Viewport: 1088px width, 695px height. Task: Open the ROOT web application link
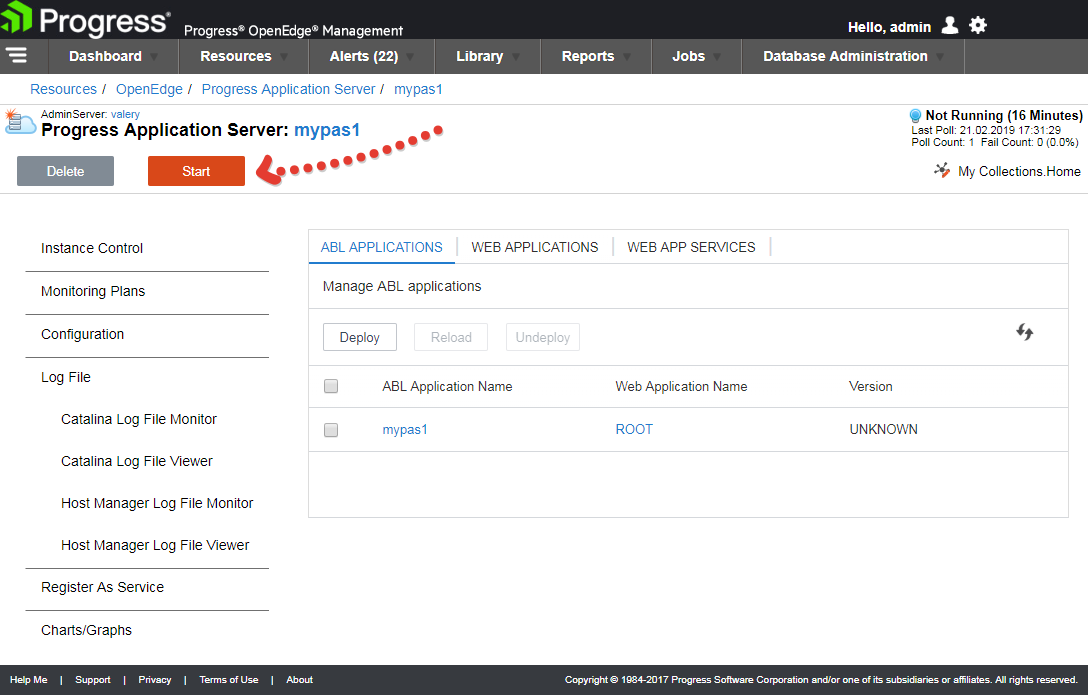[634, 429]
